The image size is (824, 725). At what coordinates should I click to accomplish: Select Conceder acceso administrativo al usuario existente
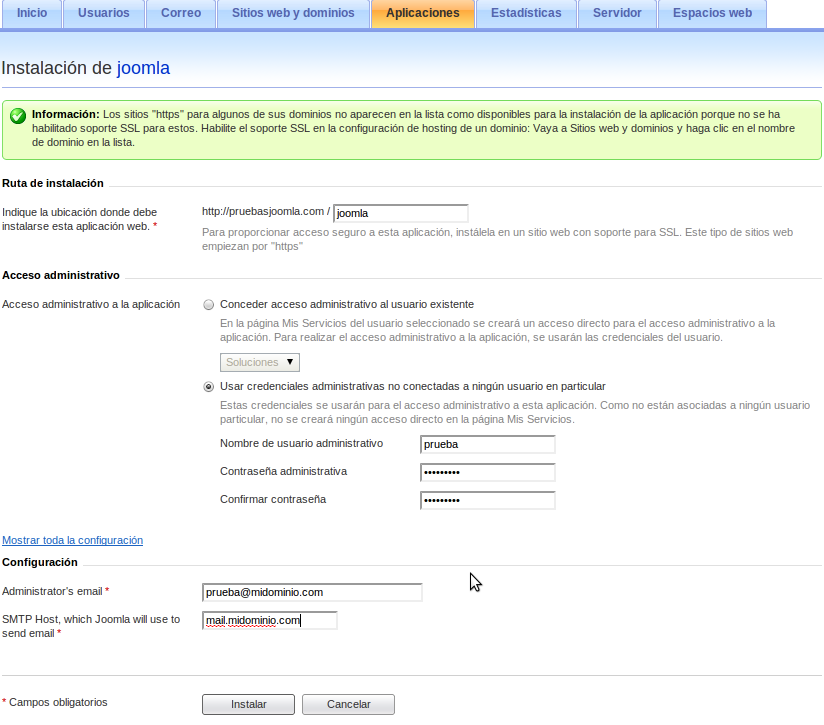(x=209, y=305)
